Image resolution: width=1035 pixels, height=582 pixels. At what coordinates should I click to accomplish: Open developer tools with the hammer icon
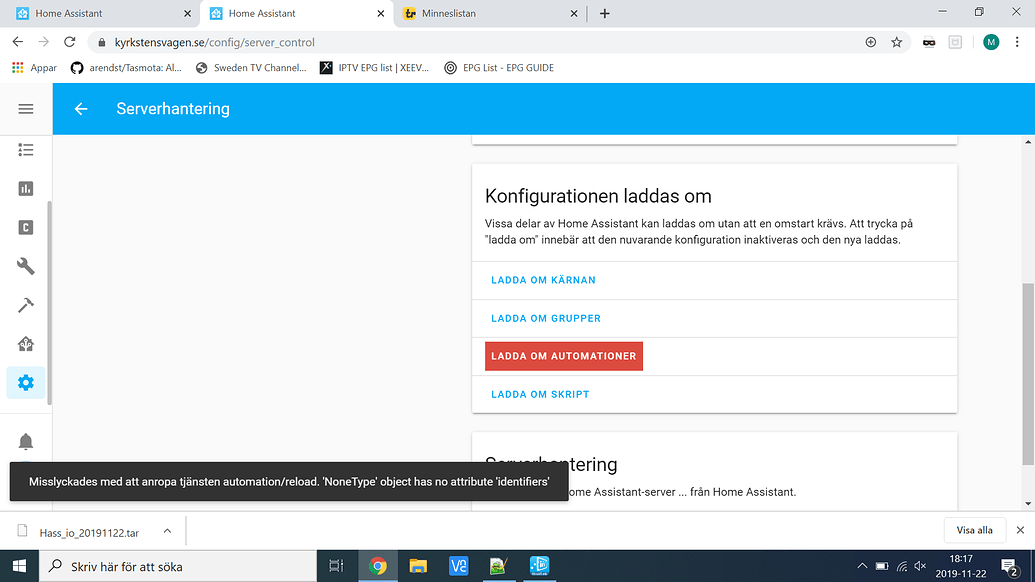point(26,305)
